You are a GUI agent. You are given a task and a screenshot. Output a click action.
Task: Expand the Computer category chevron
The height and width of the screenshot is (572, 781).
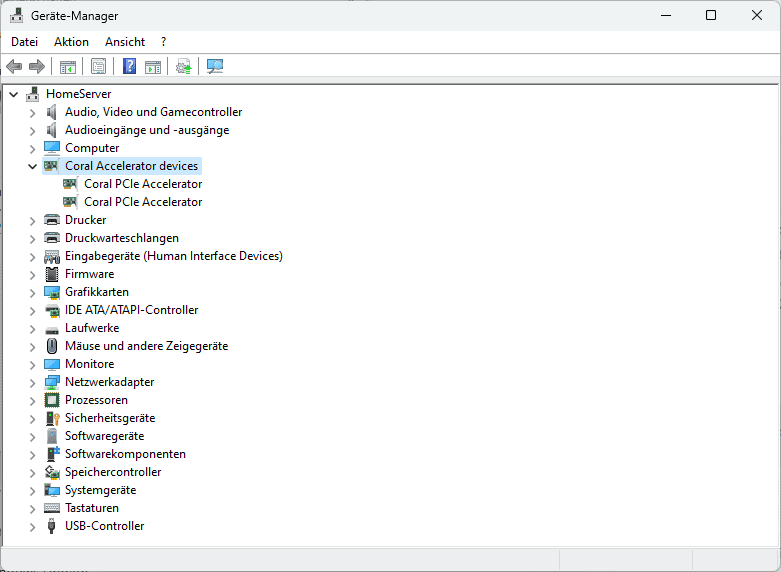[33, 148]
